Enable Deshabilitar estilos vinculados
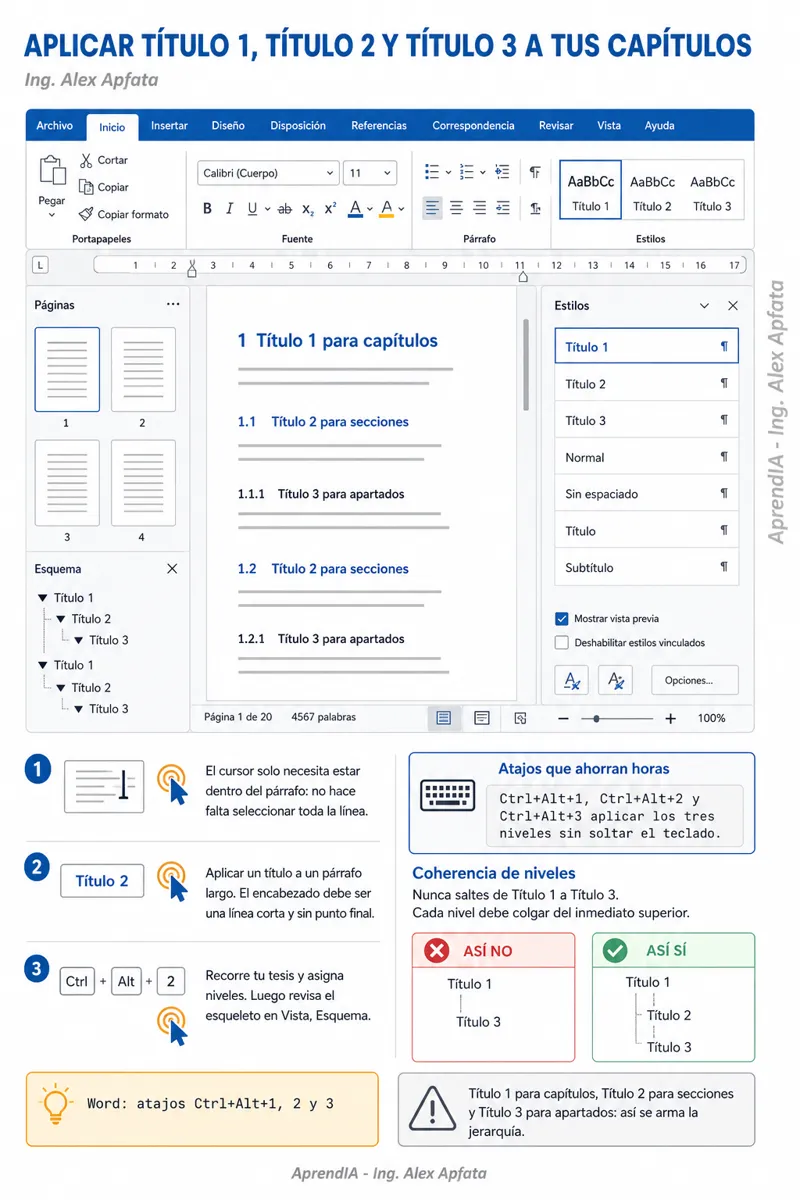 562,643
